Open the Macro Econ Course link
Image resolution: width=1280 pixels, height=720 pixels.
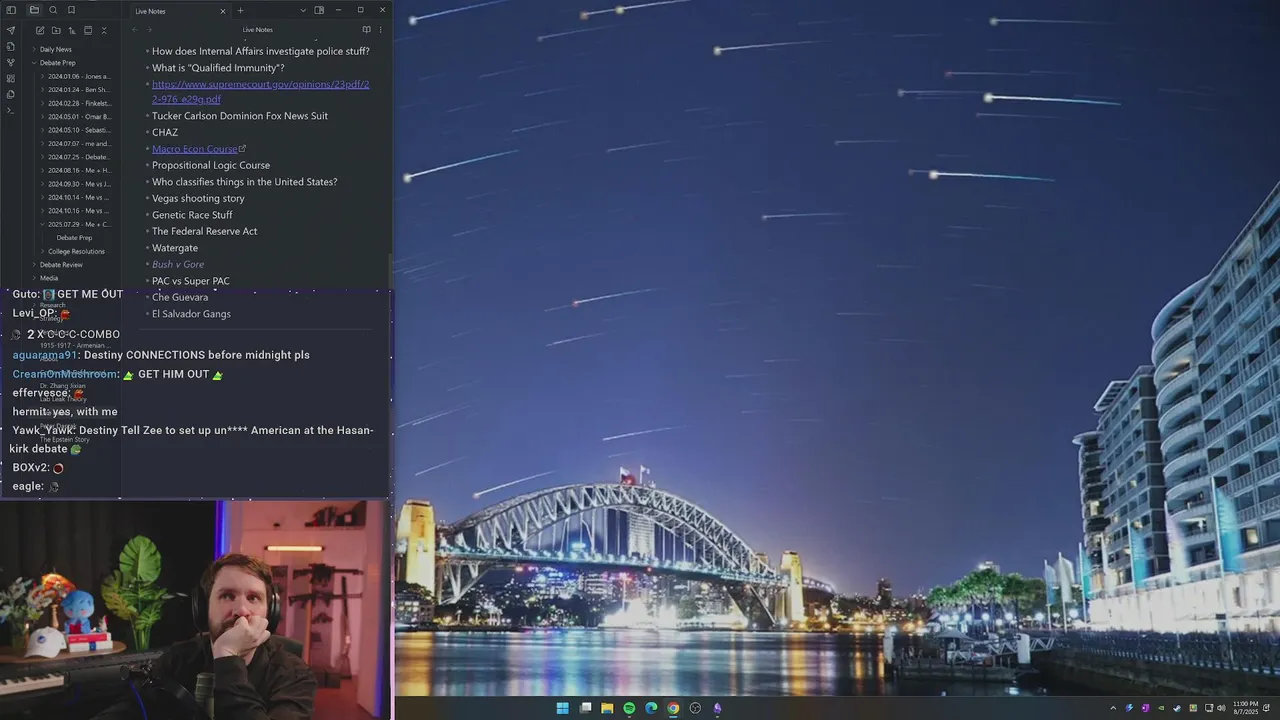(195, 149)
